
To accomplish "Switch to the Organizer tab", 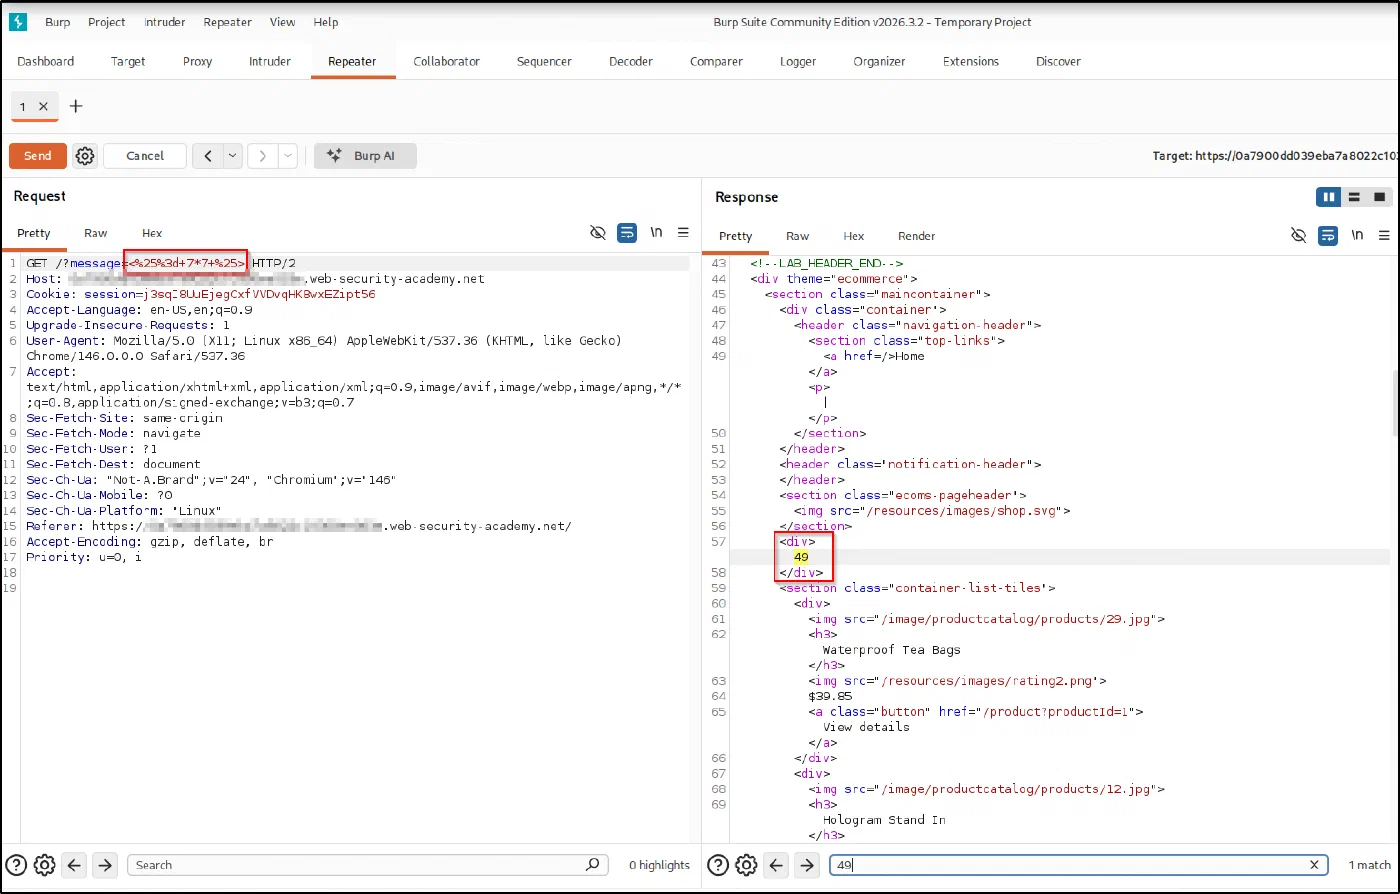I will [879, 61].
